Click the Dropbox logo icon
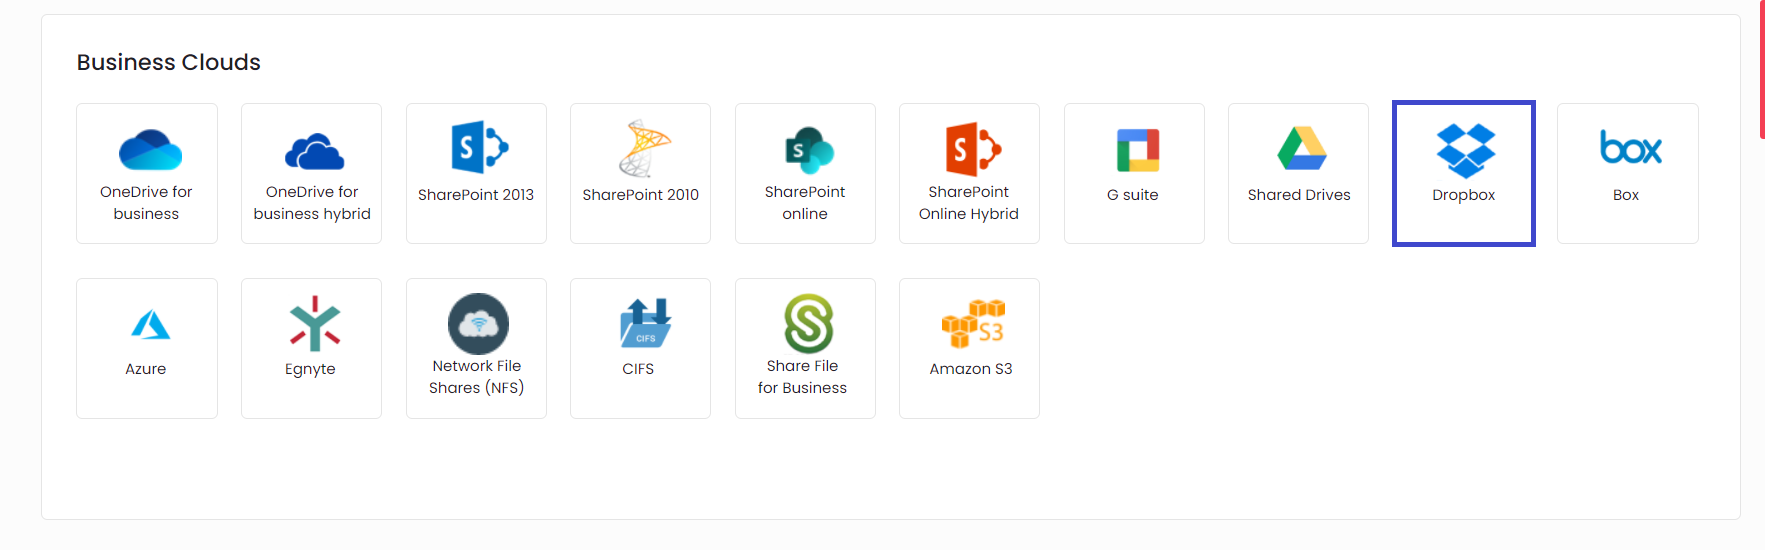 point(1466,150)
